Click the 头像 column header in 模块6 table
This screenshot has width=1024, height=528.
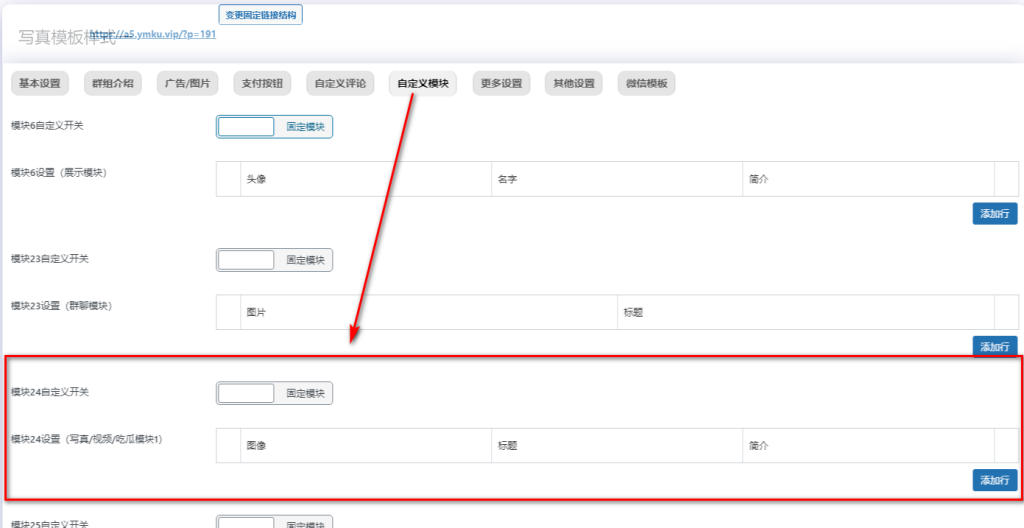(256, 179)
